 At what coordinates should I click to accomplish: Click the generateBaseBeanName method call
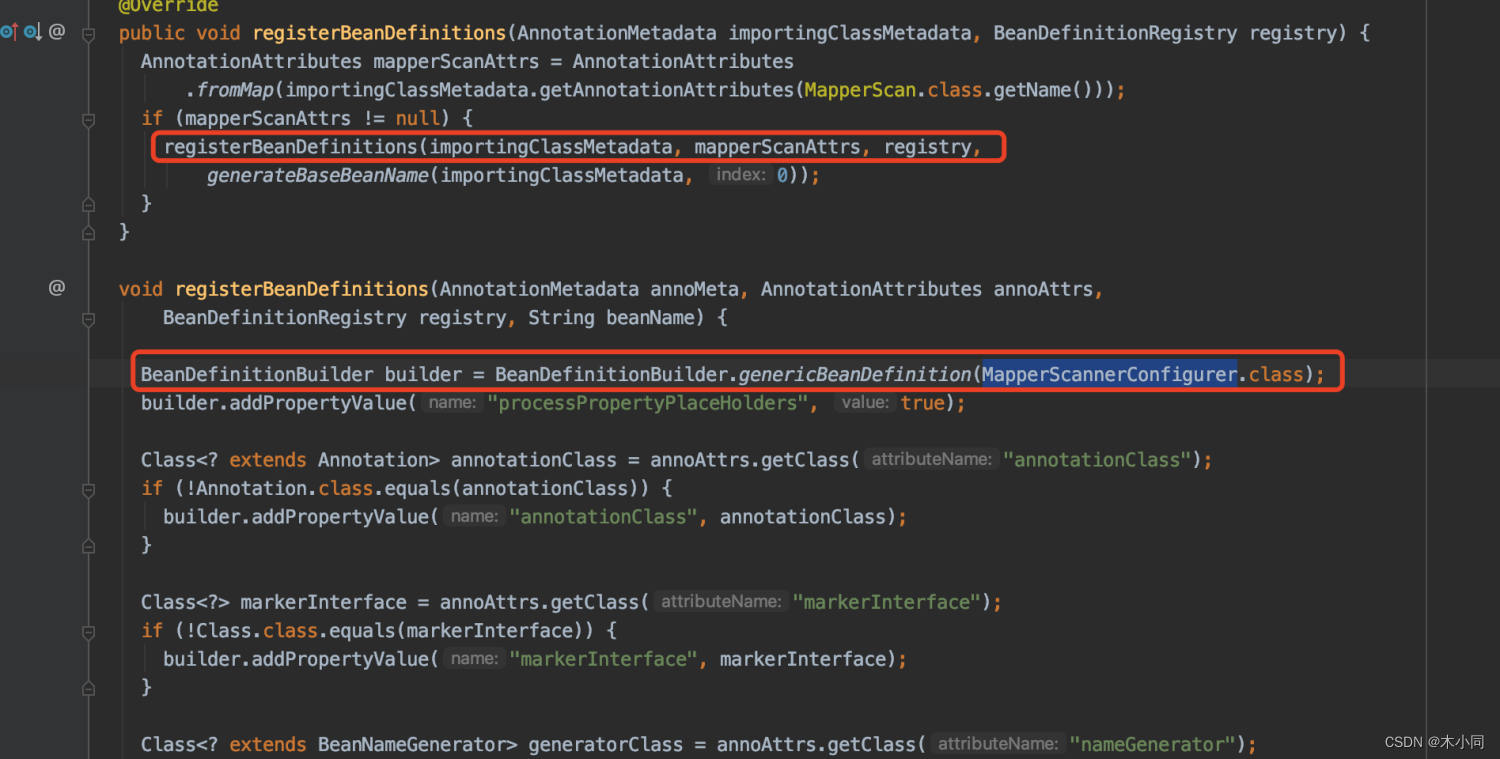(x=318, y=175)
